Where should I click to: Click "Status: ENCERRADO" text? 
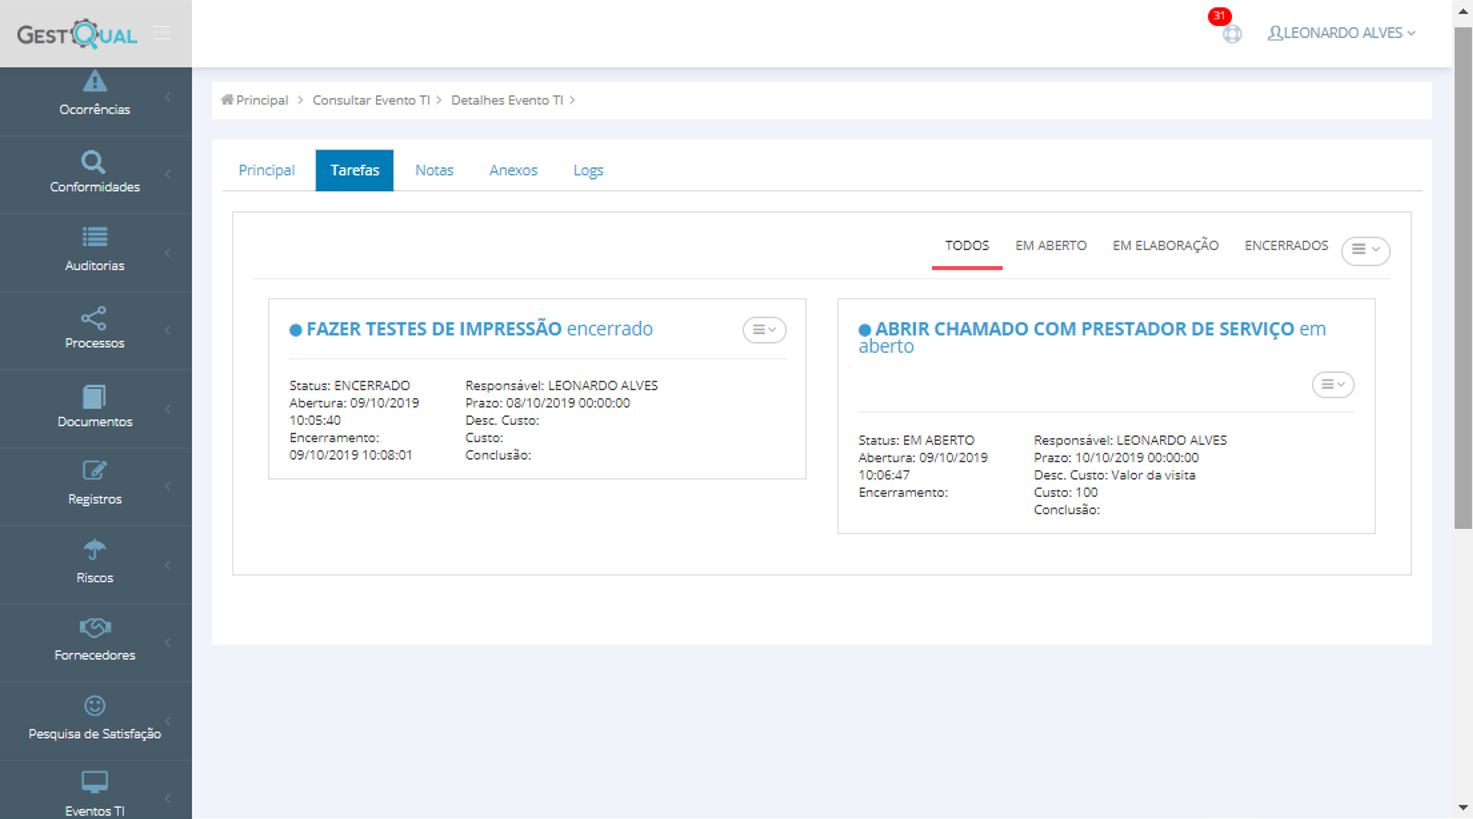[x=349, y=385]
